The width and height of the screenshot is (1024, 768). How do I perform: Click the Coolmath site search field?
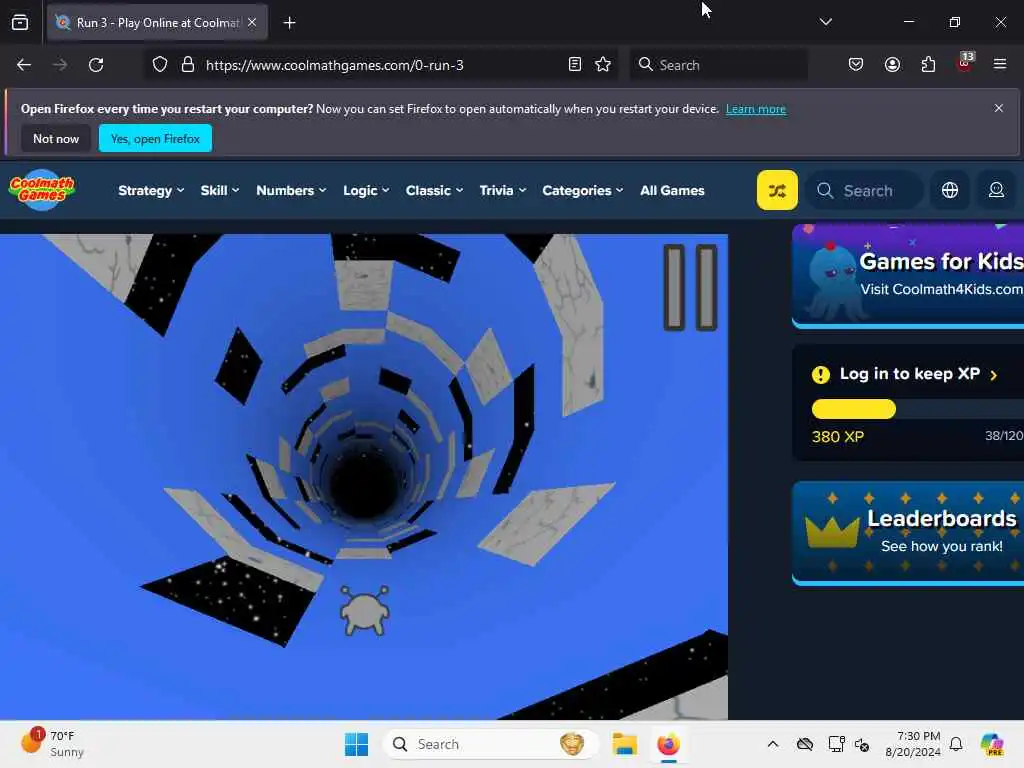point(864,191)
